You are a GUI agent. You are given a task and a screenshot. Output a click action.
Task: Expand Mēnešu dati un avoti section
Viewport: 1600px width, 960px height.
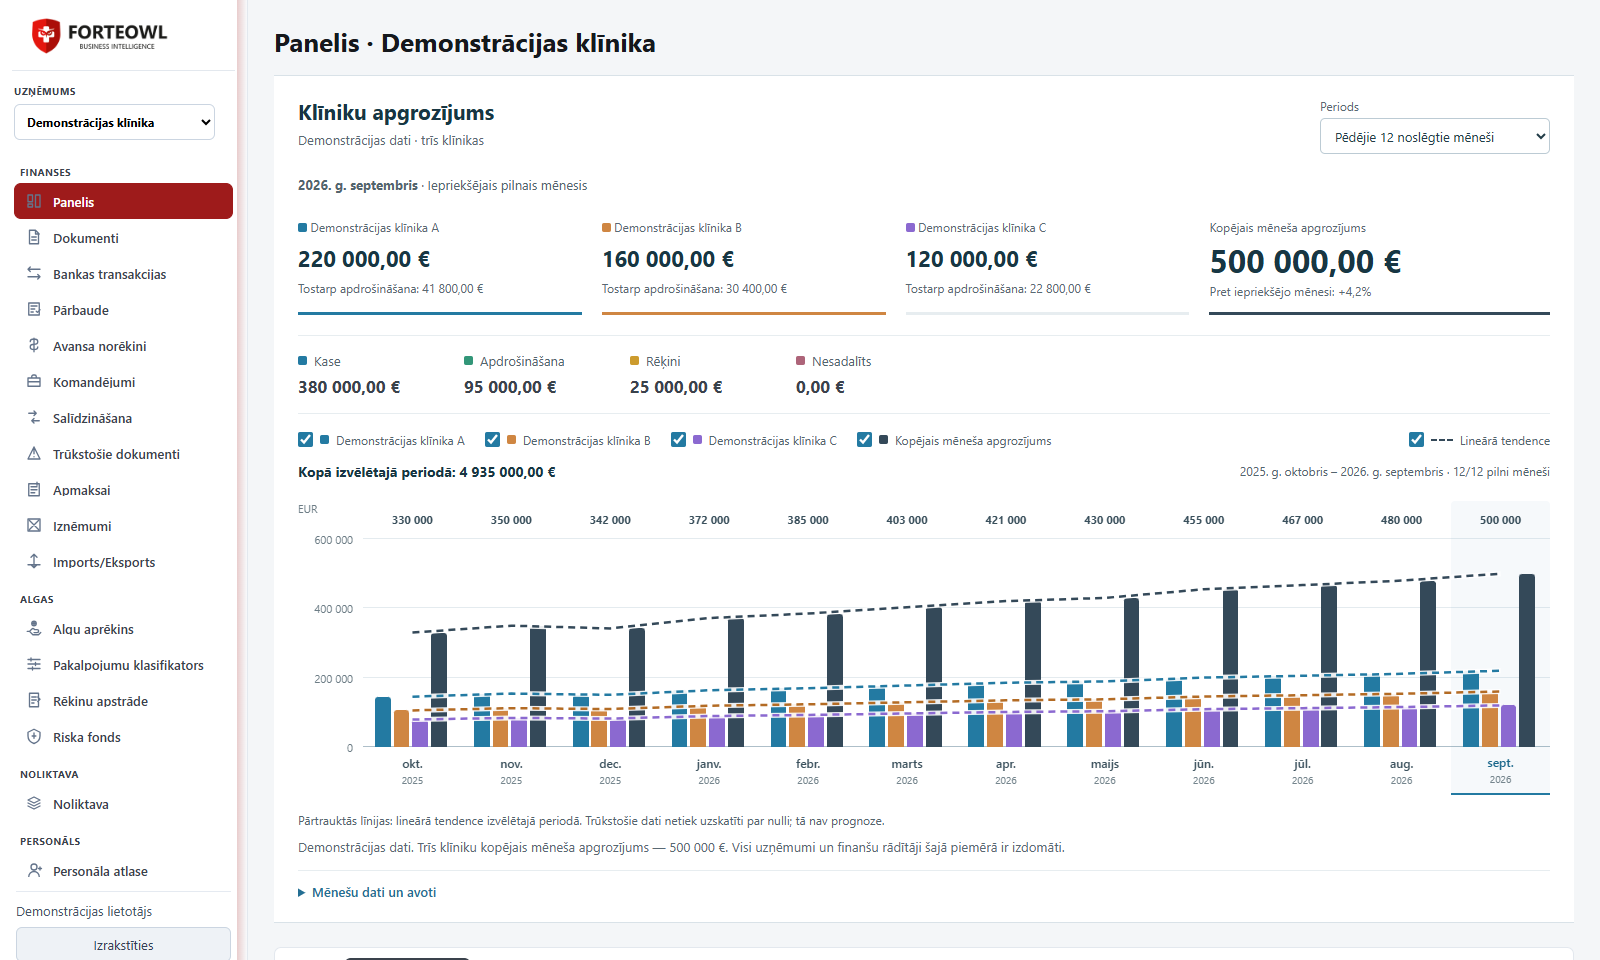367,892
